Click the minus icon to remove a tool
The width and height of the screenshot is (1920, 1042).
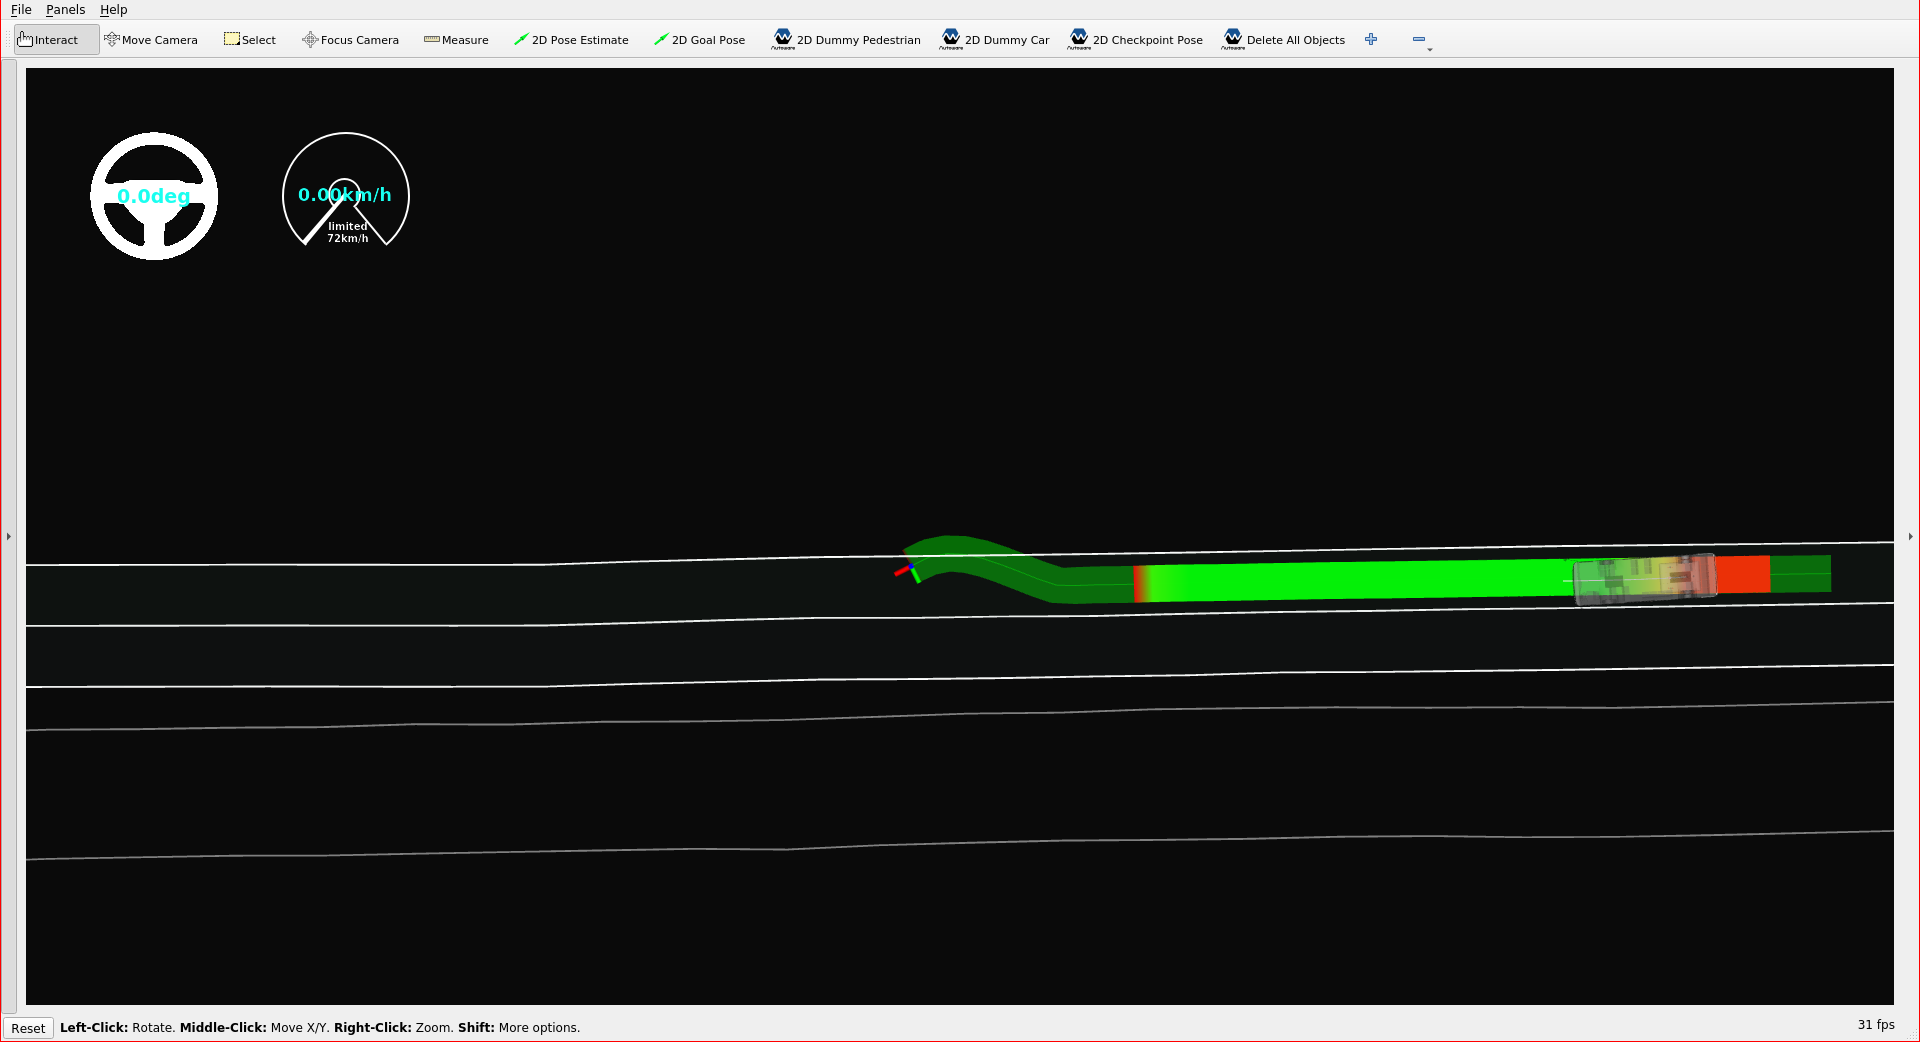1418,39
